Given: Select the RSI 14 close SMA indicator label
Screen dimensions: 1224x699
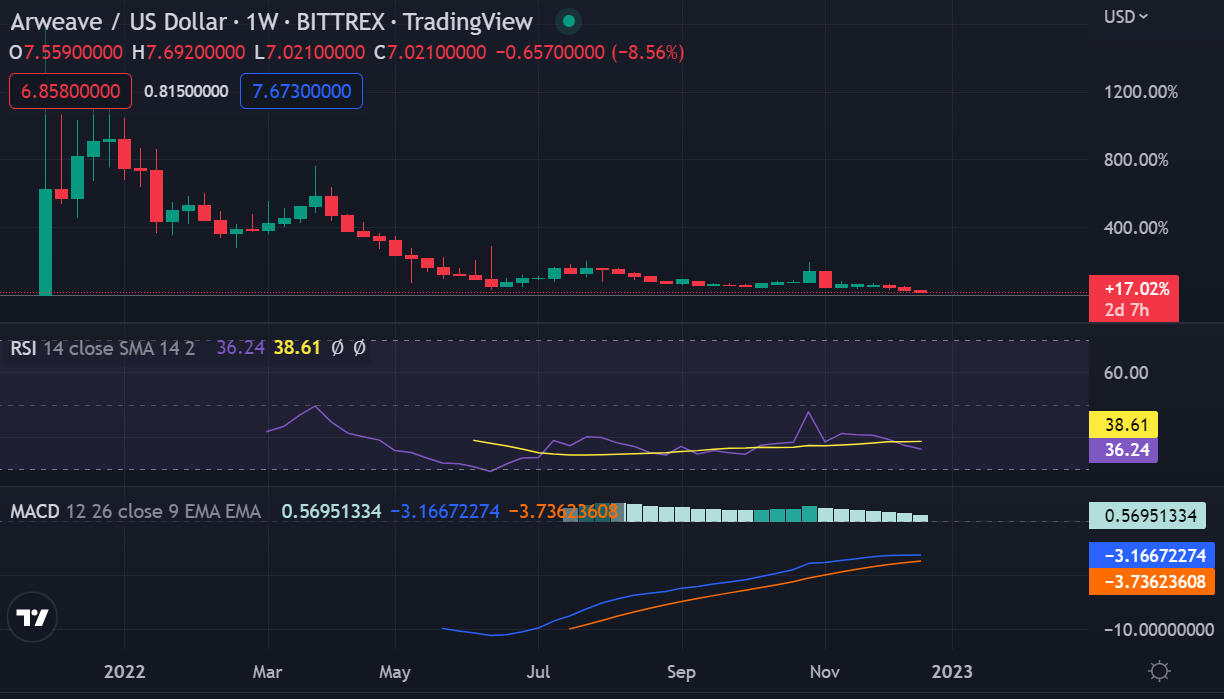Looking at the screenshot, I should (x=103, y=348).
